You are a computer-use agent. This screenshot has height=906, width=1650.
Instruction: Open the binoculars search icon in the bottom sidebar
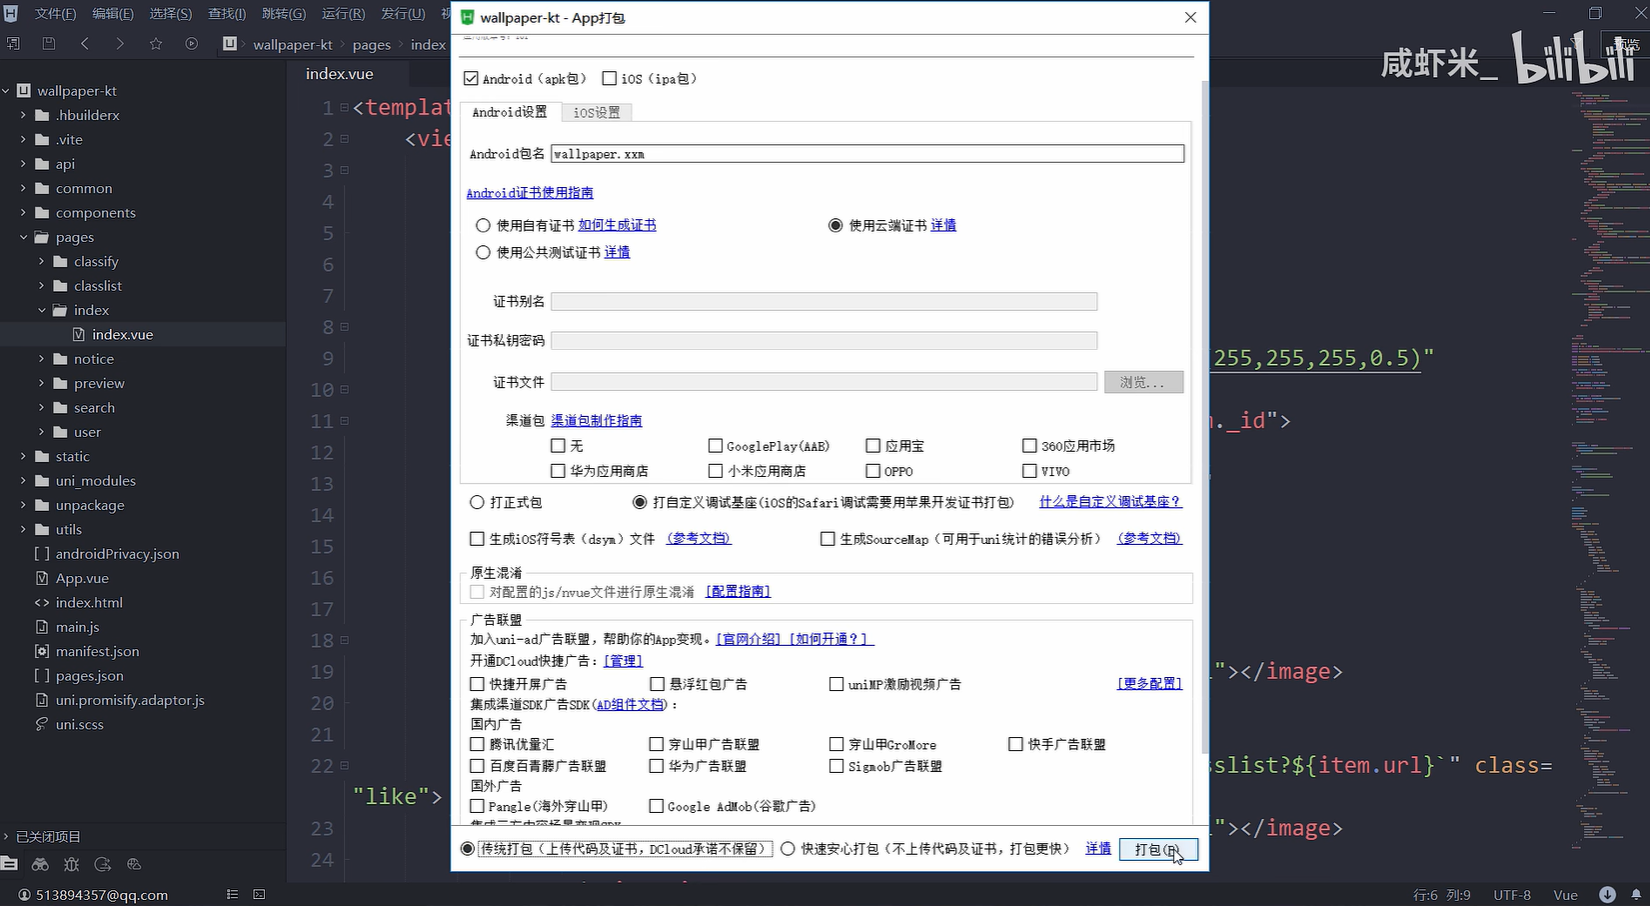click(x=40, y=864)
